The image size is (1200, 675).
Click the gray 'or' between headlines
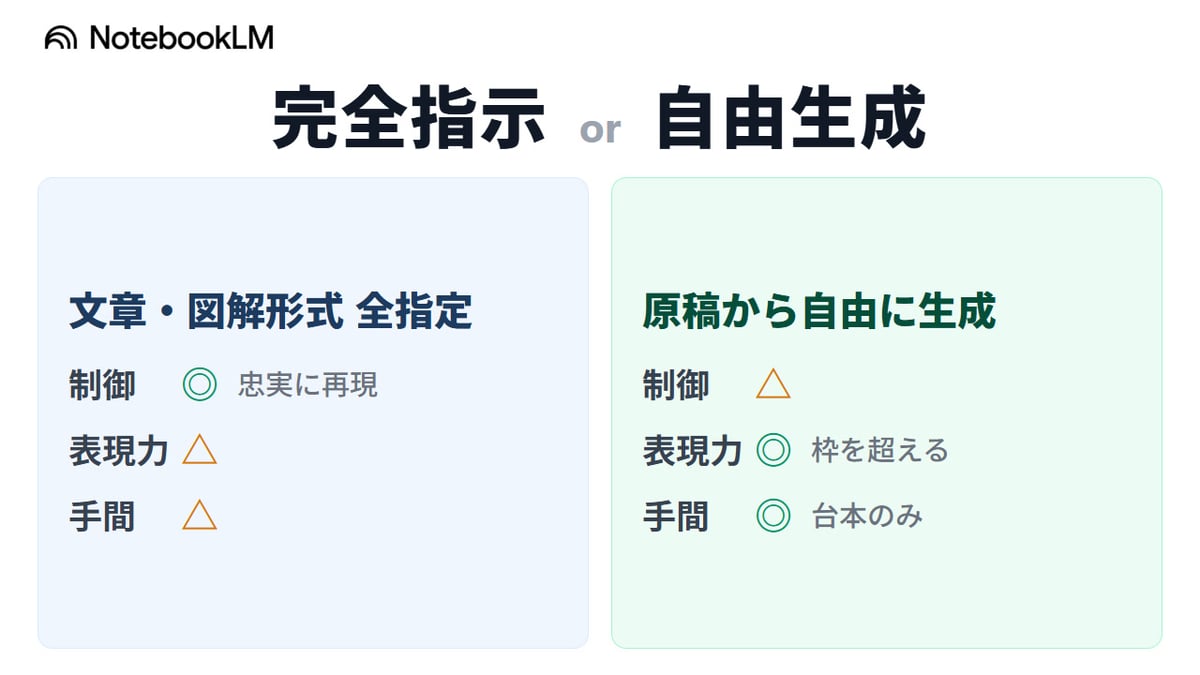(x=600, y=129)
